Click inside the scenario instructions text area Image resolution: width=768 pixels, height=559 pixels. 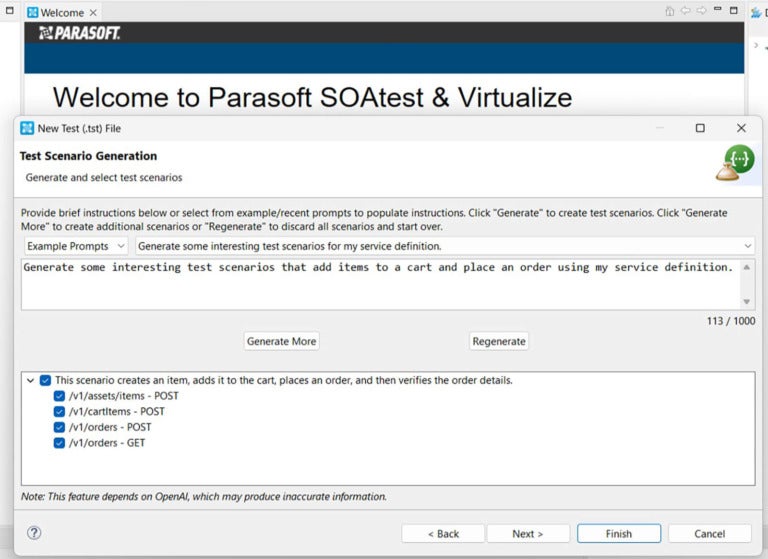tap(380, 285)
